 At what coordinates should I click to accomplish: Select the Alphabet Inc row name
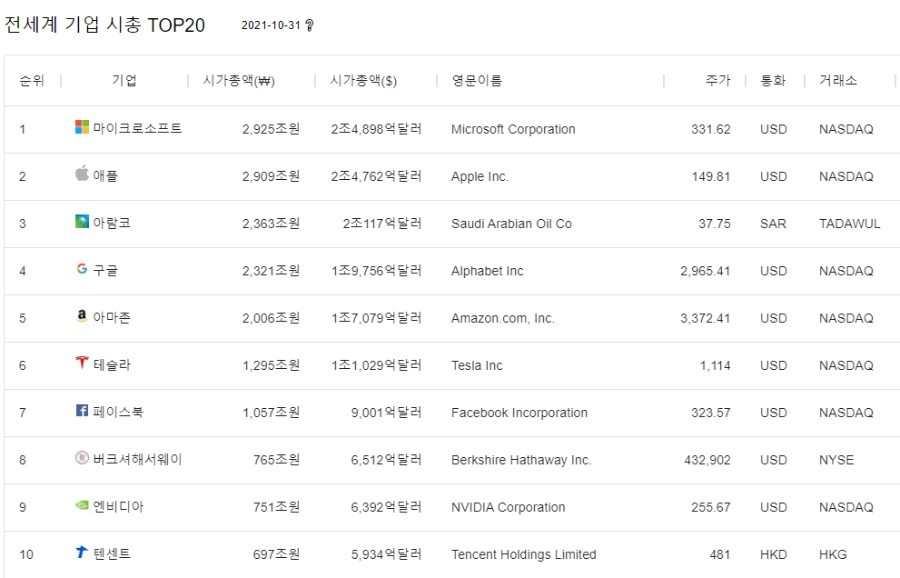487,271
